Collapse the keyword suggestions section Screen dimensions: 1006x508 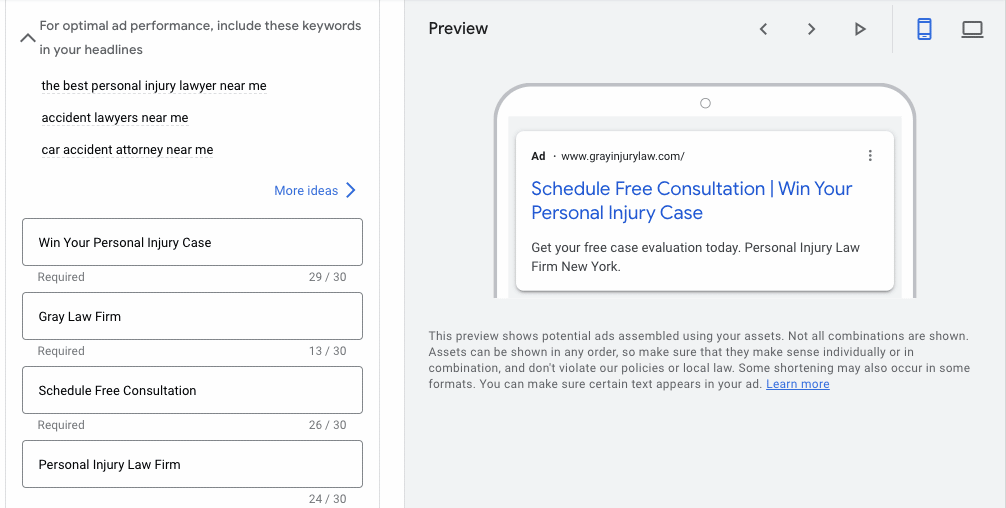click(28, 38)
